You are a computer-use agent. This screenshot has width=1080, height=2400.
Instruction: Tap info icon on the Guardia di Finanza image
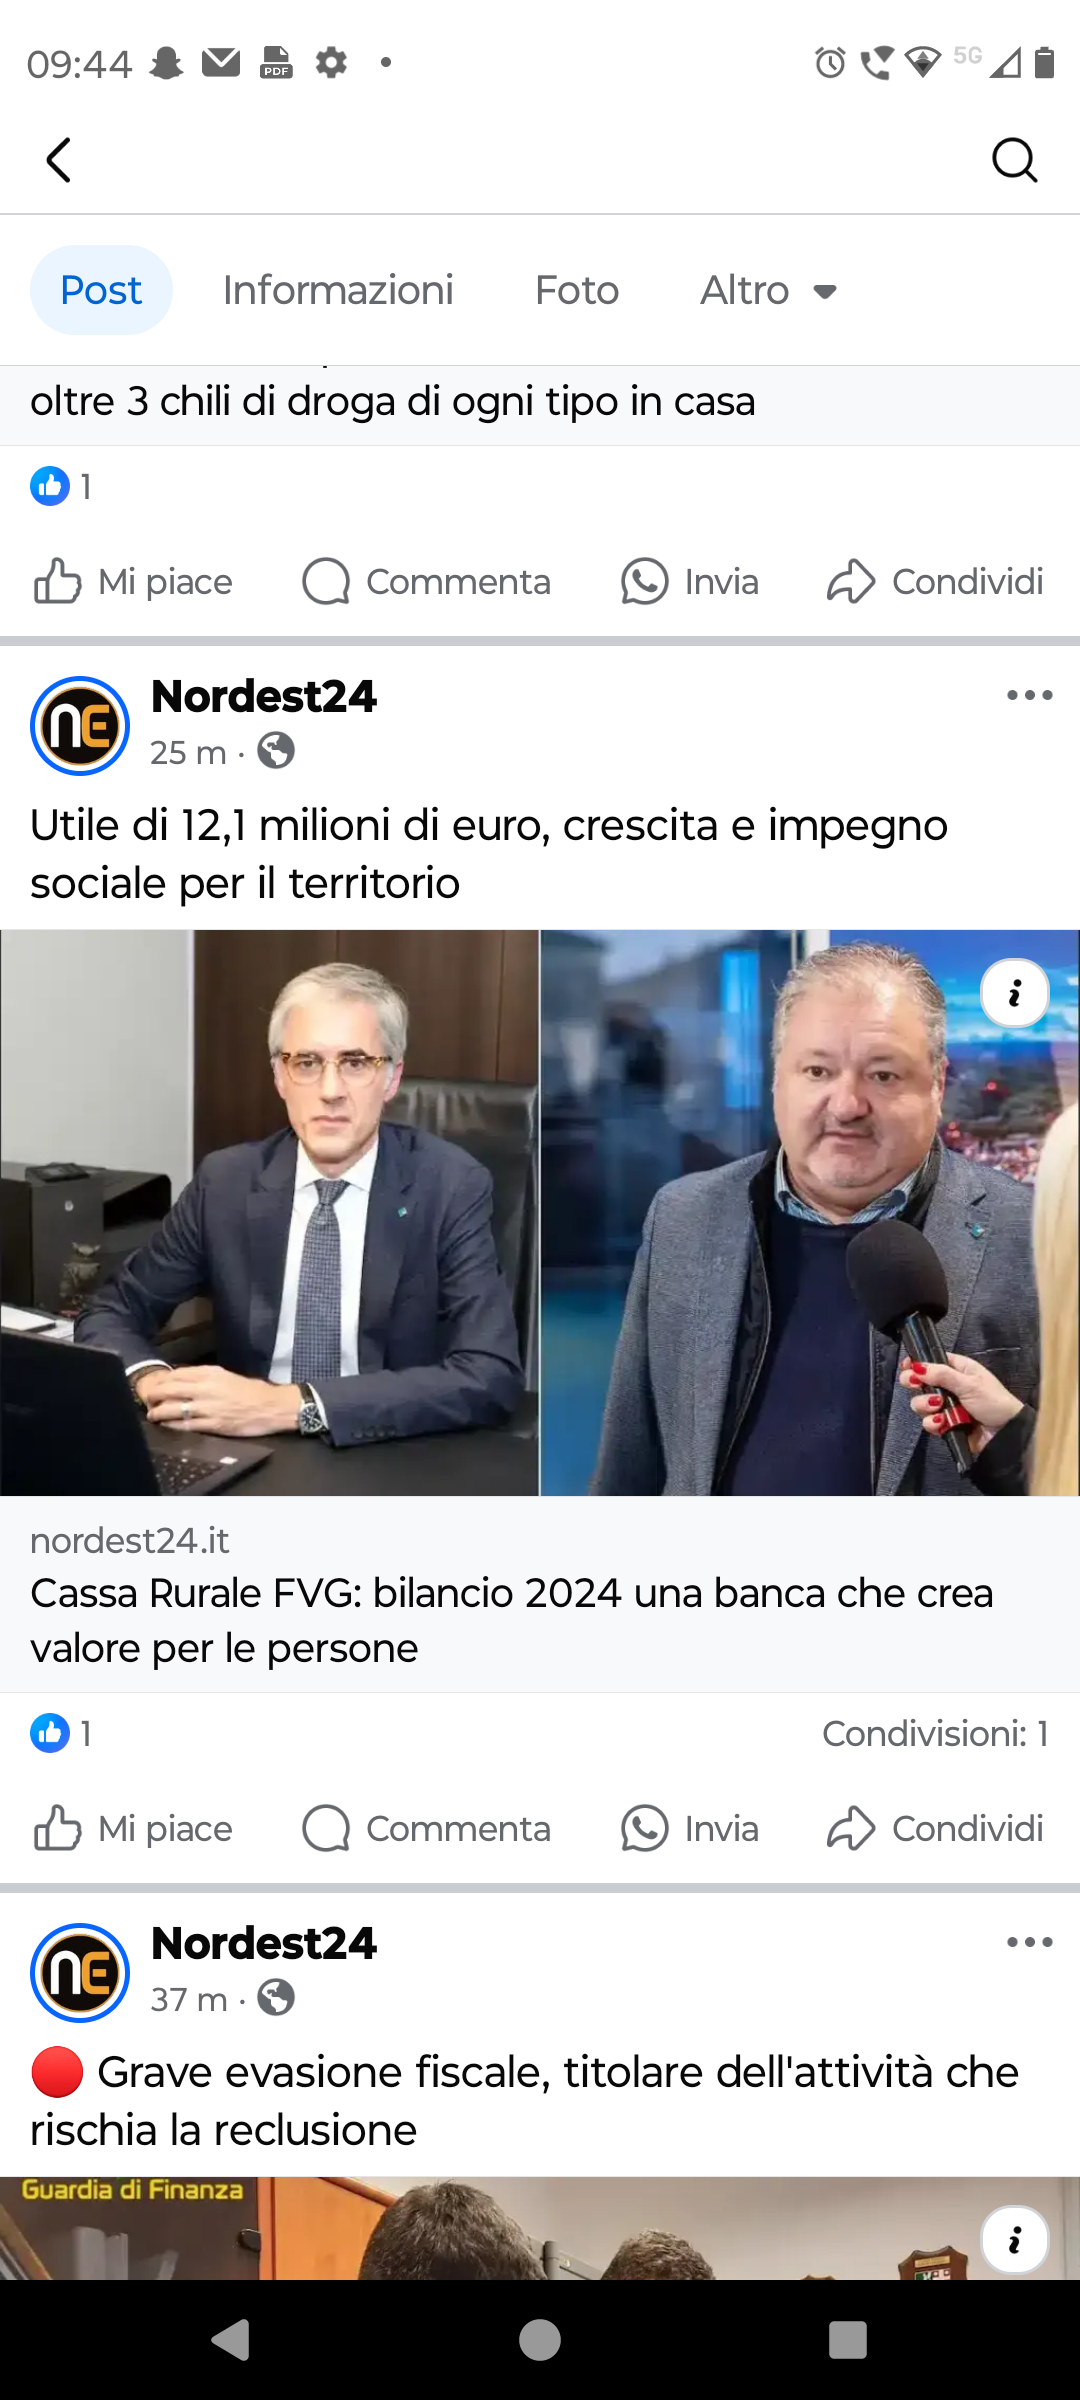[1015, 2240]
